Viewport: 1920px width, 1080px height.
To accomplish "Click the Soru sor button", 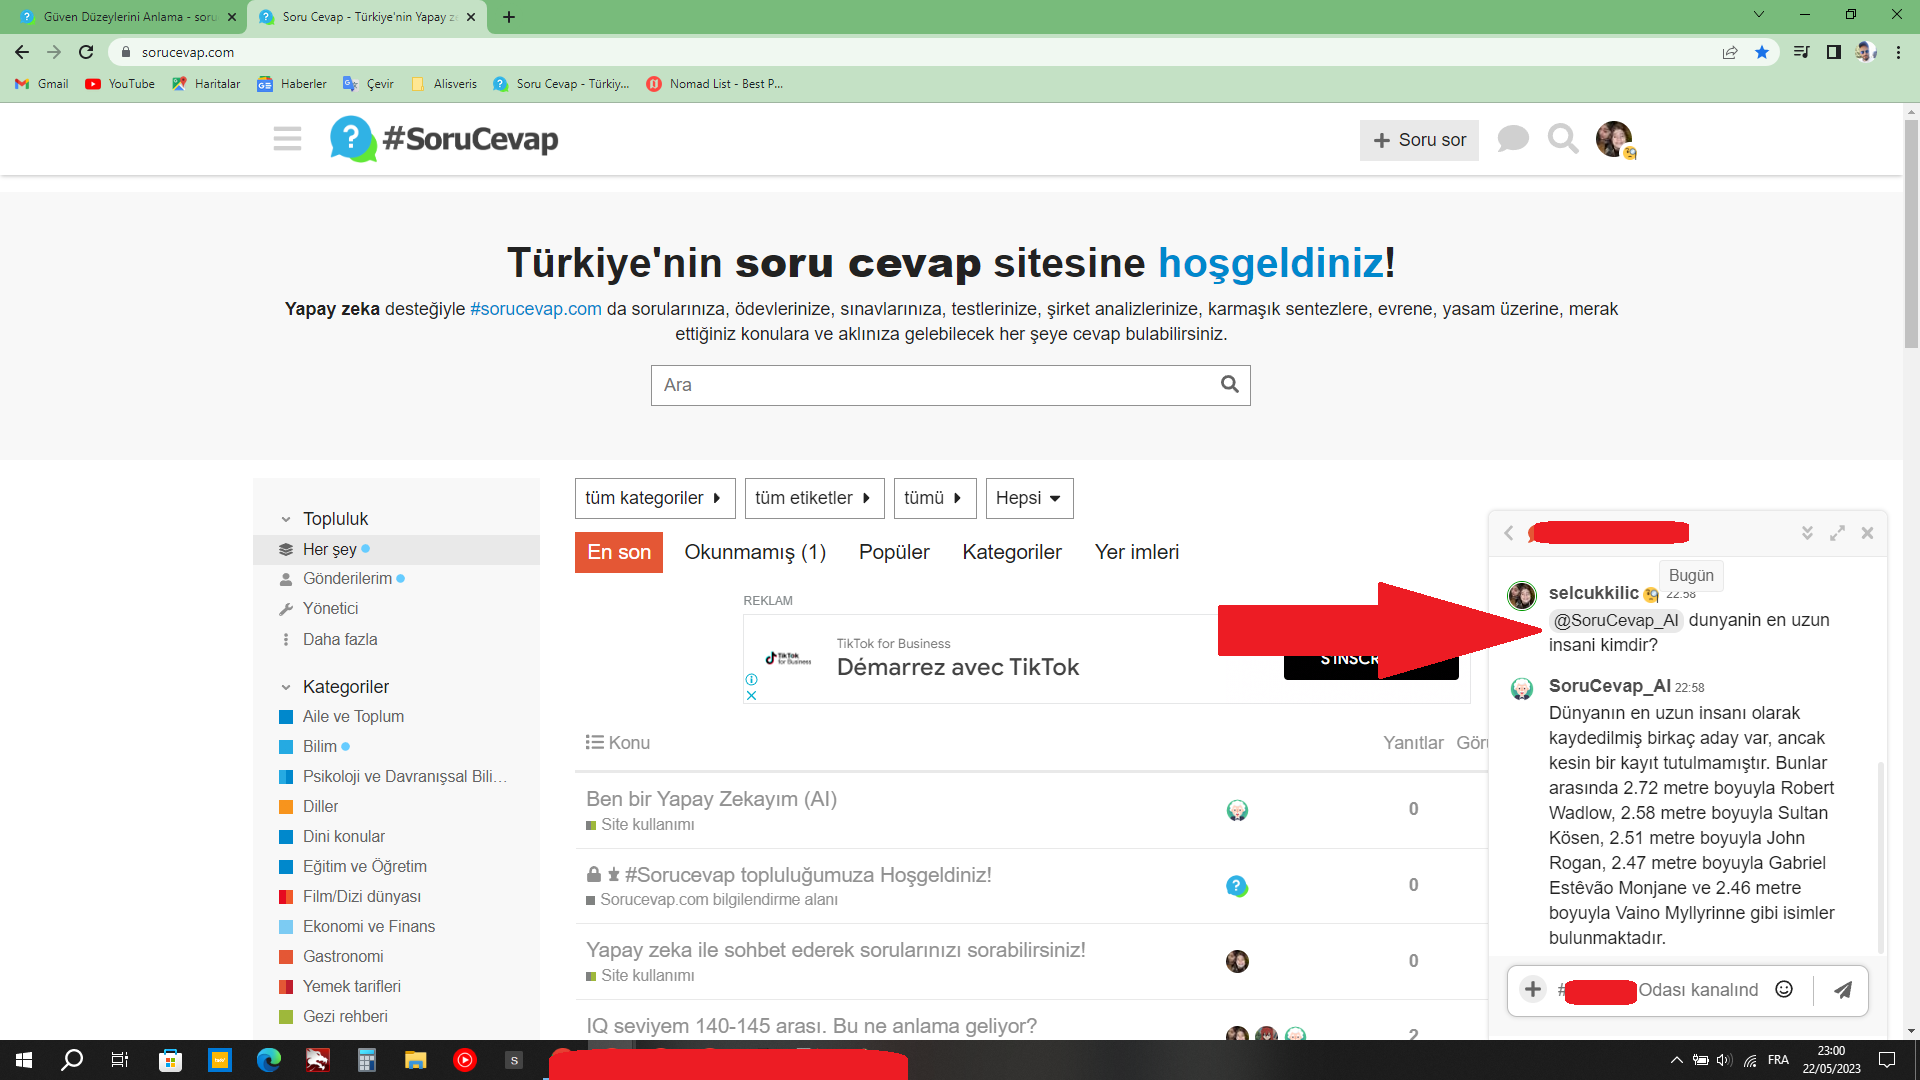I will 1419,140.
